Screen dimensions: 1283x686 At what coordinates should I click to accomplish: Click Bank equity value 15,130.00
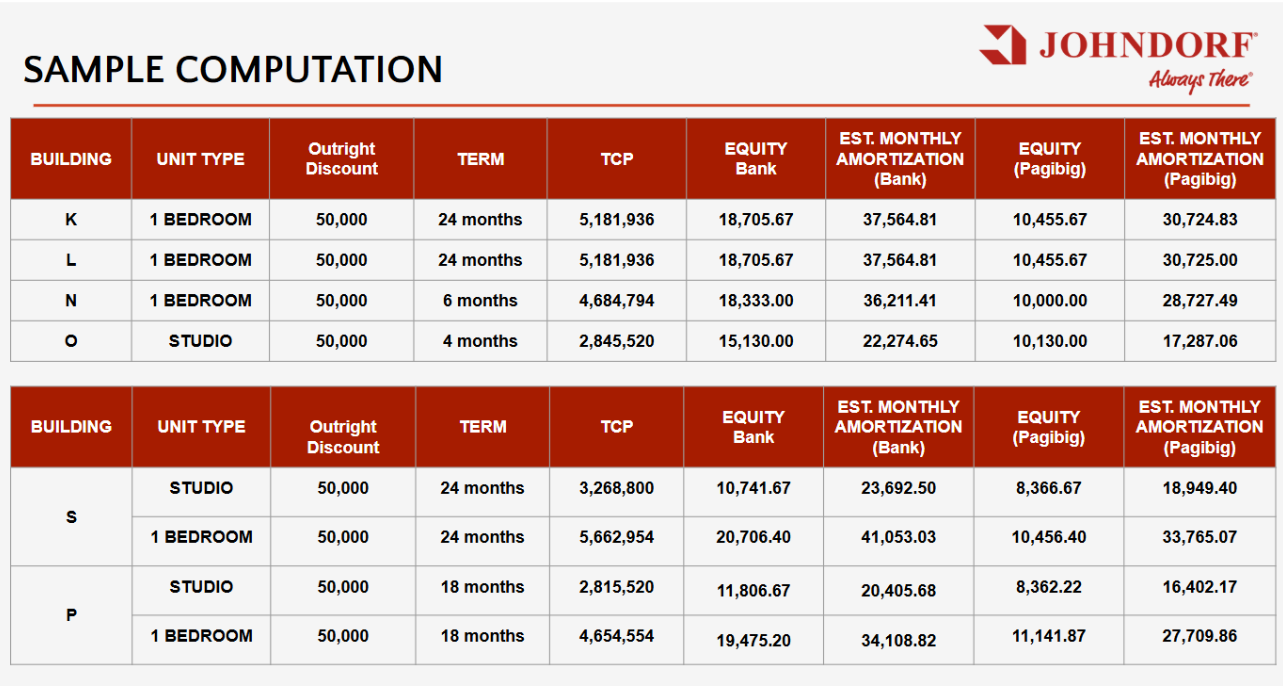(755, 341)
